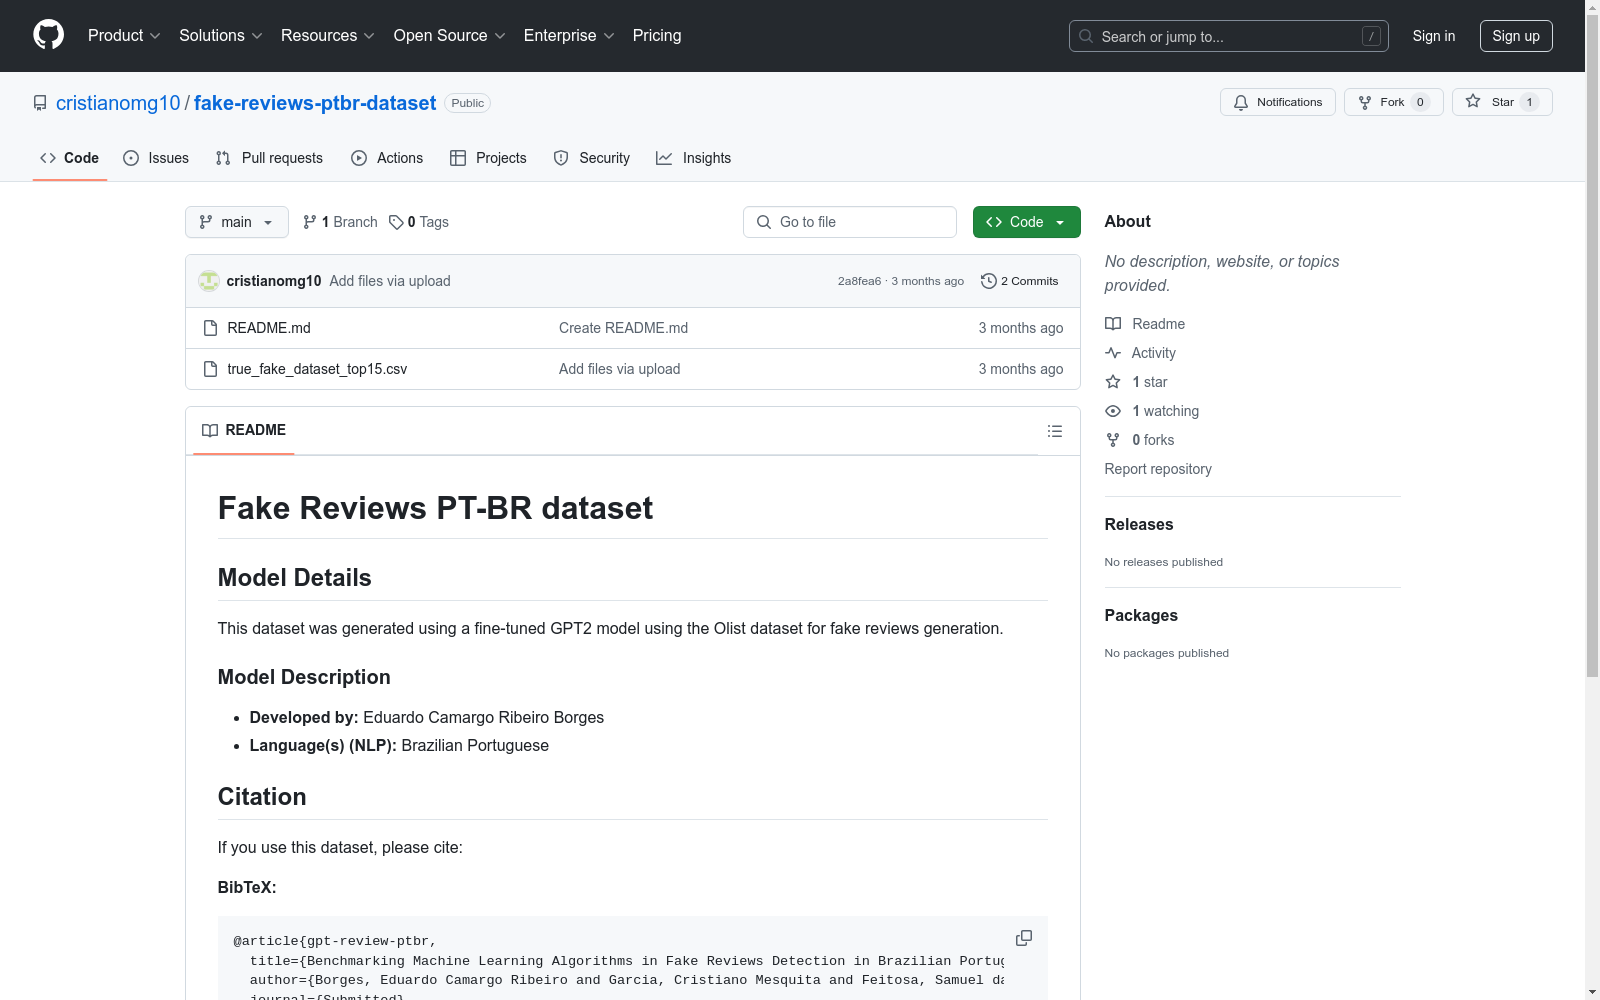Click the README.md file icon
Viewport: 1600px width, 1000px height.
pyautogui.click(x=210, y=328)
